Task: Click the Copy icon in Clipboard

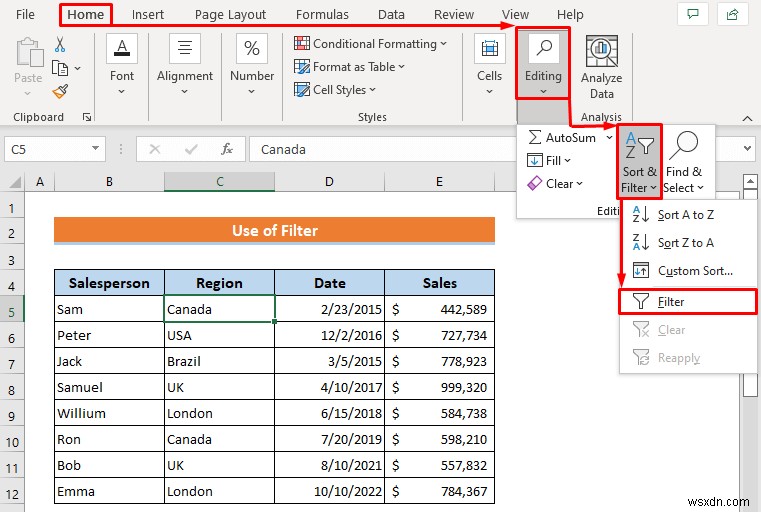Action: (x=60, y=68)
